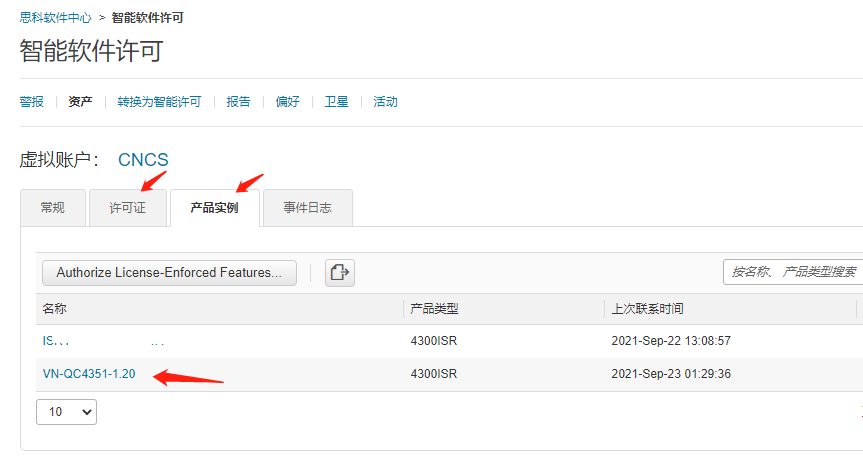Image resolution: width=863 pixels, height=463 pixels.
Task: Open 转换为智能许可 navigation item
Action: 159,102
